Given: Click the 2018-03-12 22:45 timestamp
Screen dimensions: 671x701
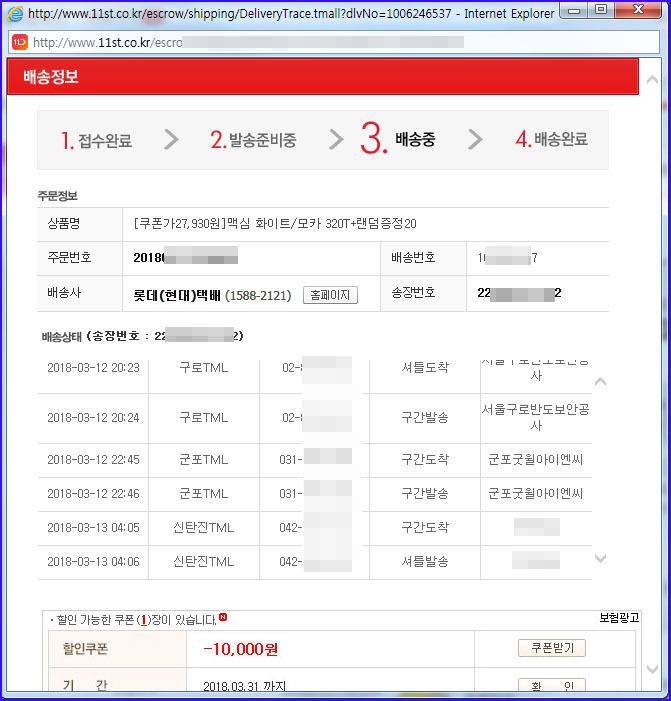Looking at the screenshot, I should [x=93, y=460].
